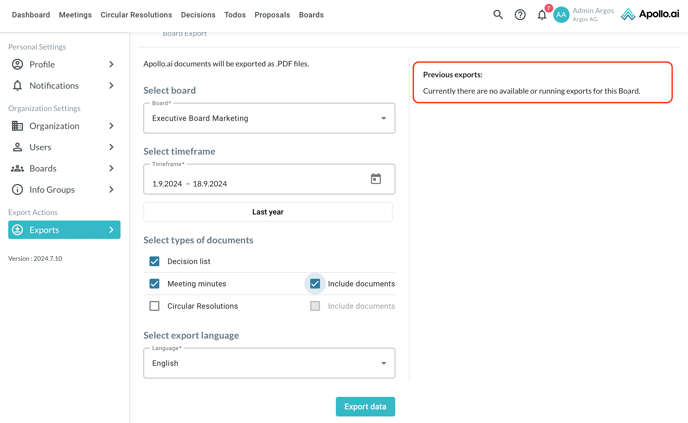688x423 pixels.
Task: Uncheck the Decision list checkbox
Action: tap(154, 261)
